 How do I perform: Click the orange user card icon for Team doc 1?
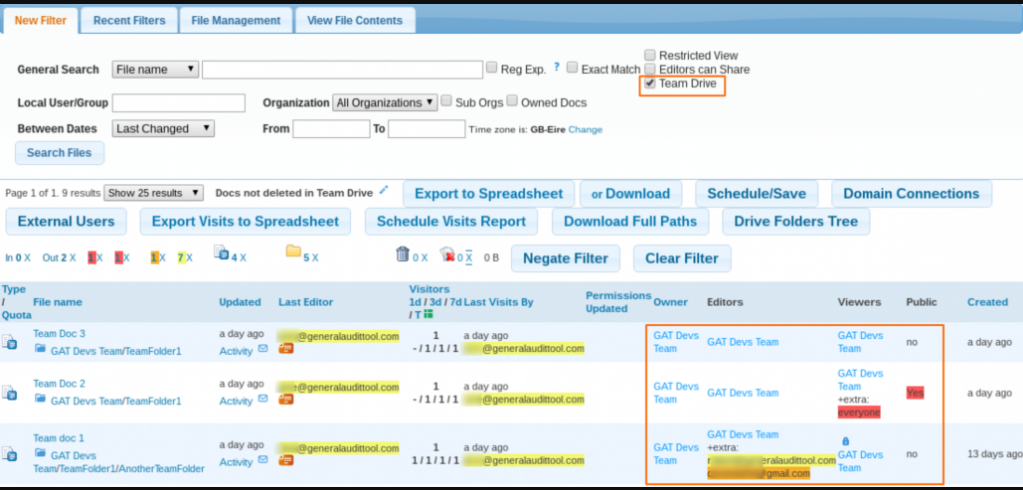point(286,461)
